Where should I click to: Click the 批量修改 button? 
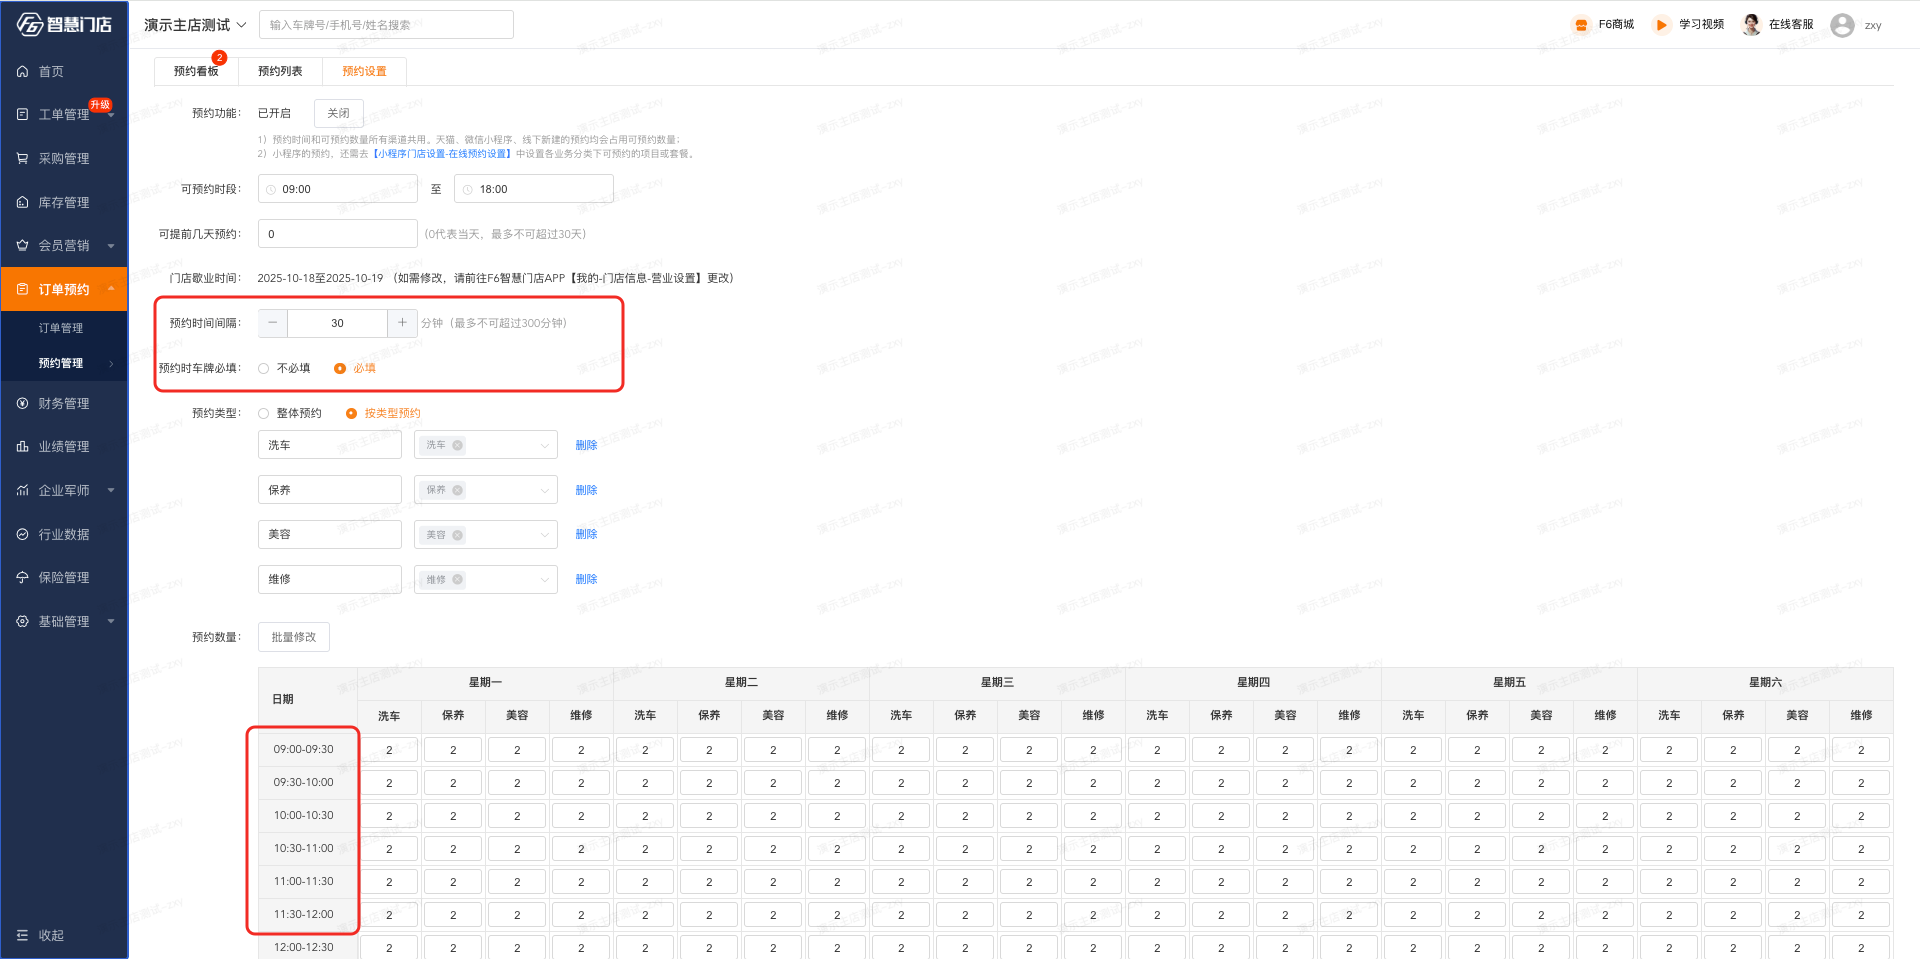click(293, 637)
